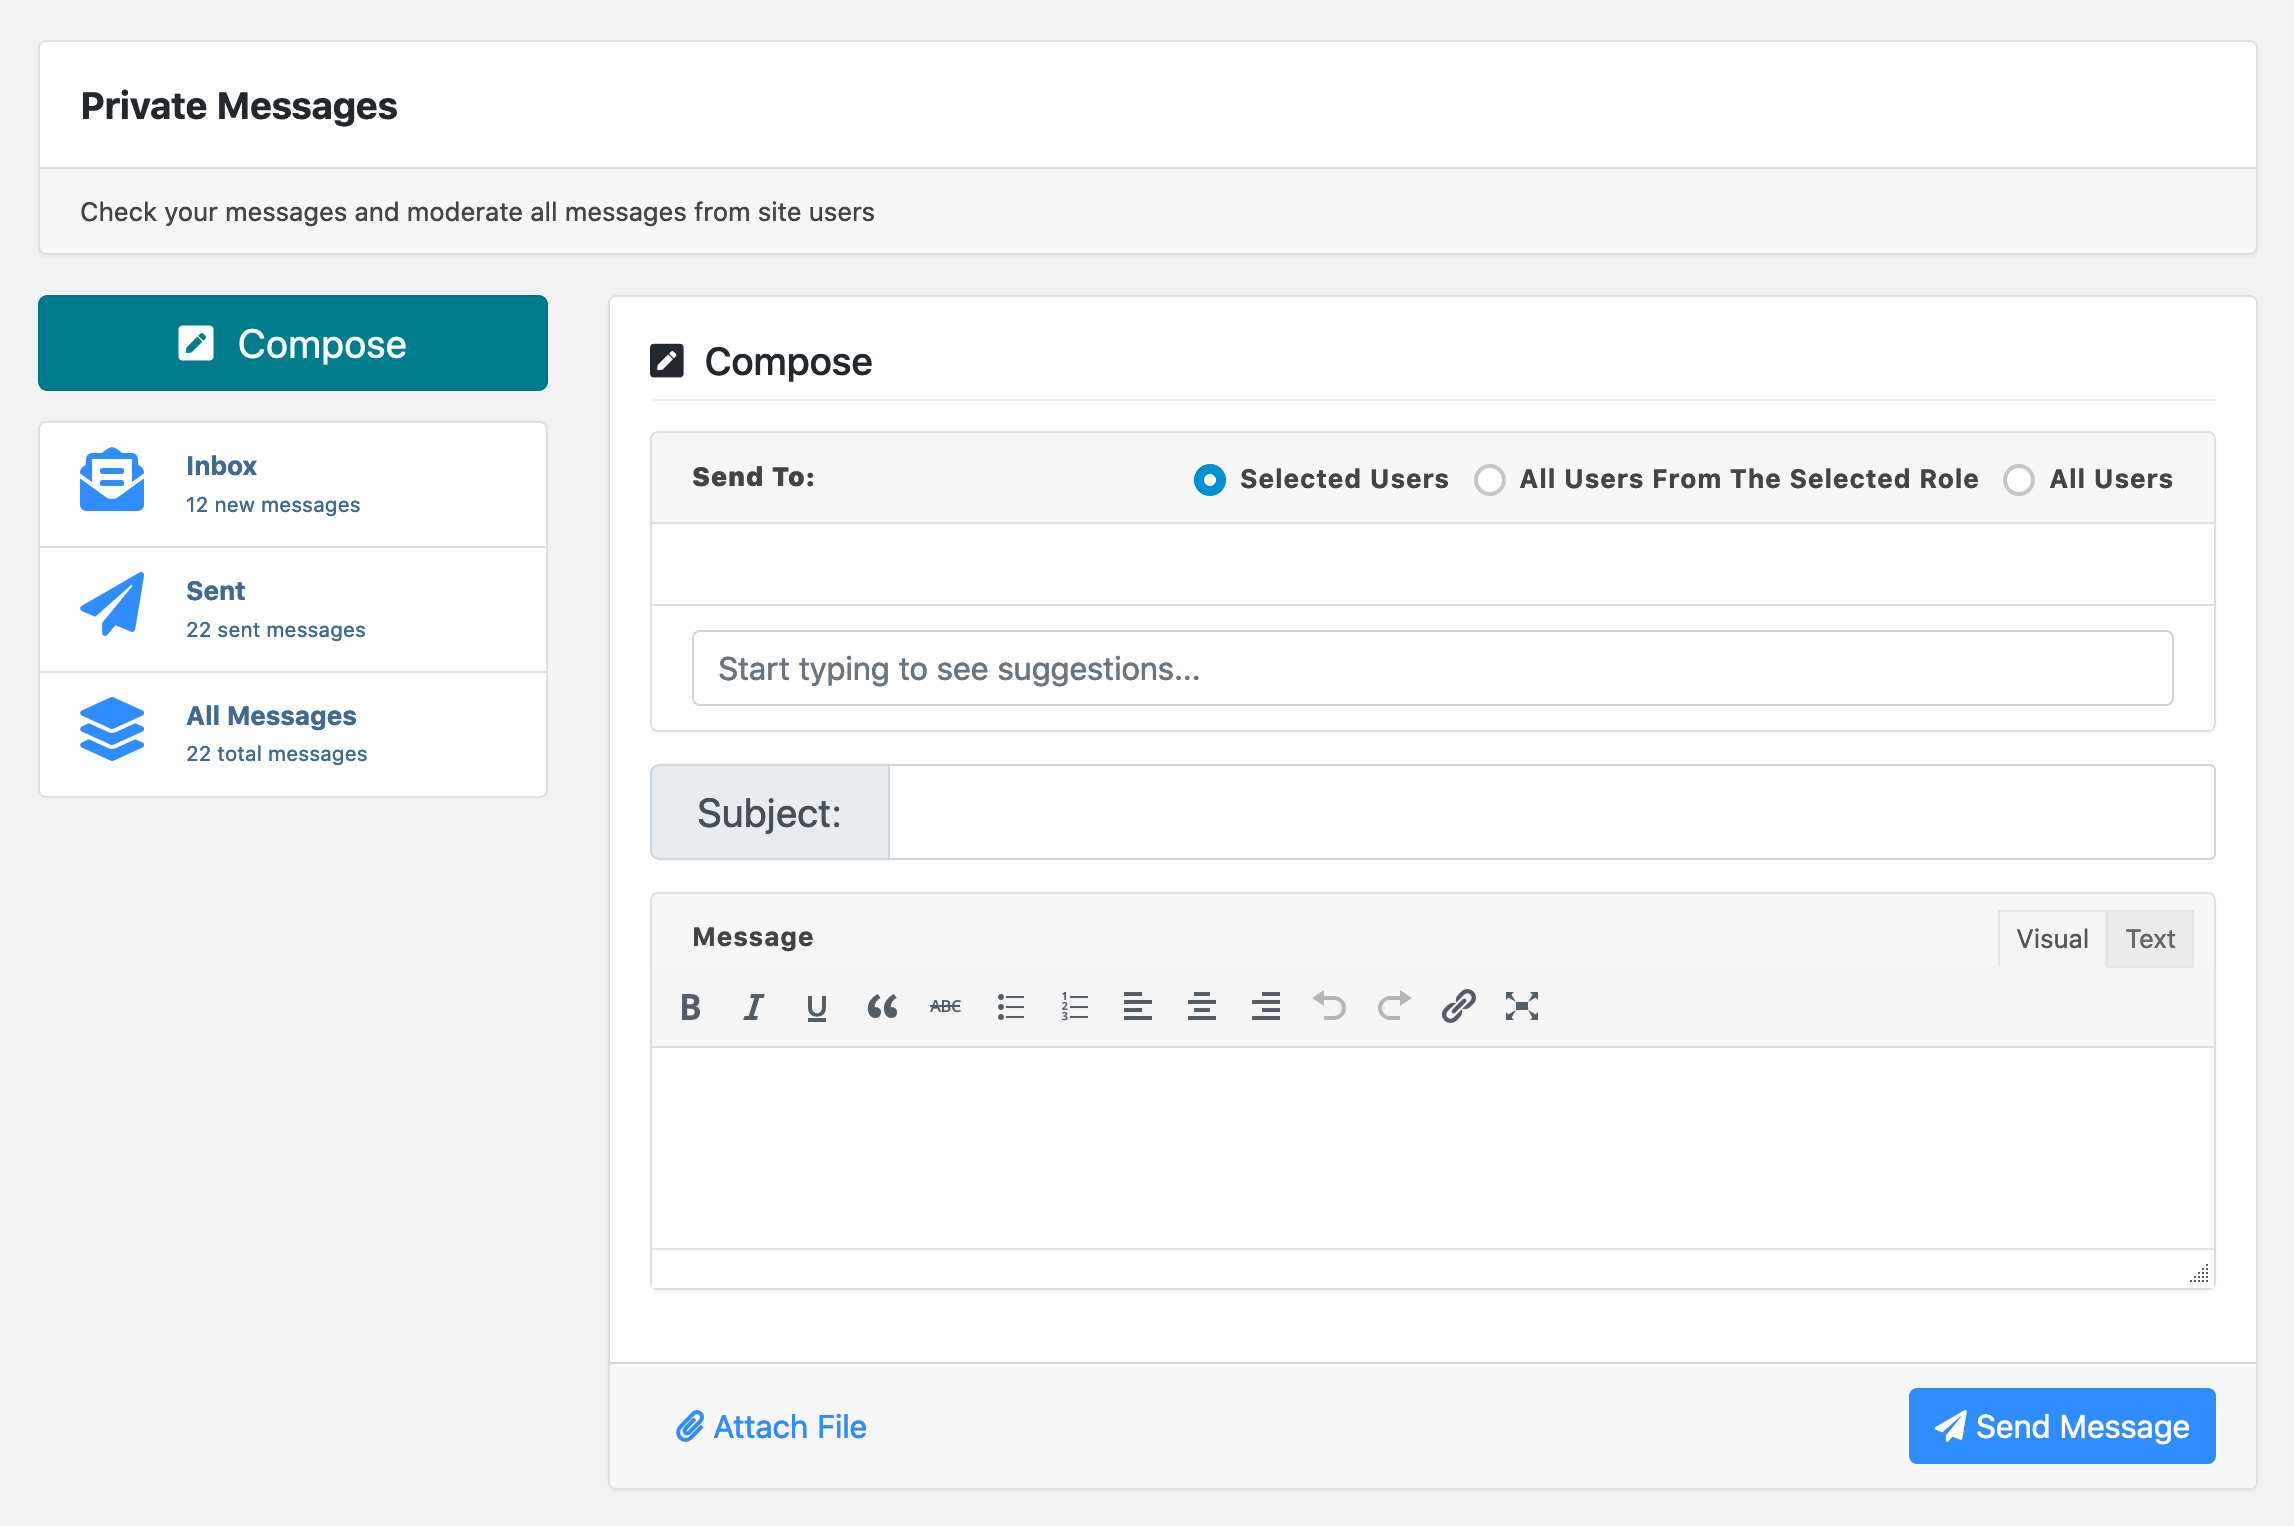The image size is (2294, 1526).
Task: Insert a bulleted list
Action: (1010, 1006)
